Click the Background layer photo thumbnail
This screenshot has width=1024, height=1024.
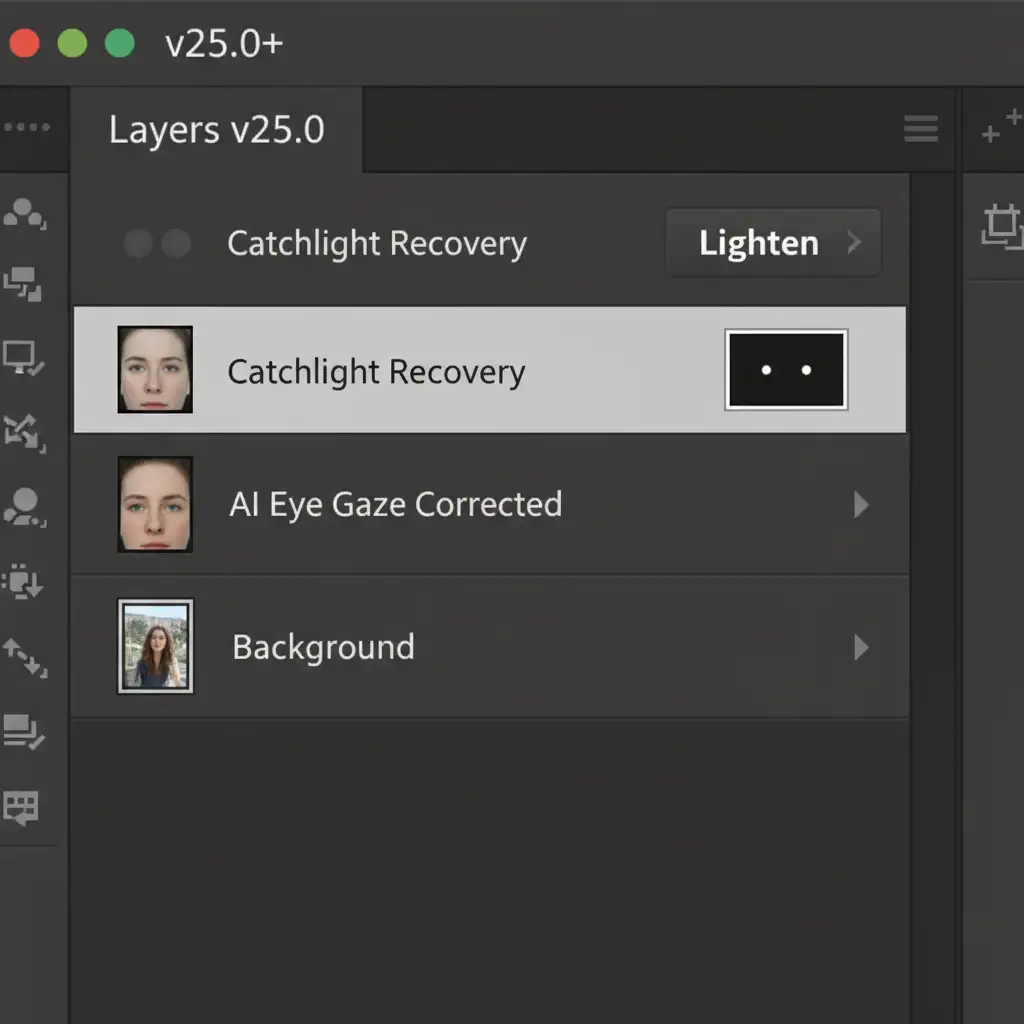[x=155, y=646]
